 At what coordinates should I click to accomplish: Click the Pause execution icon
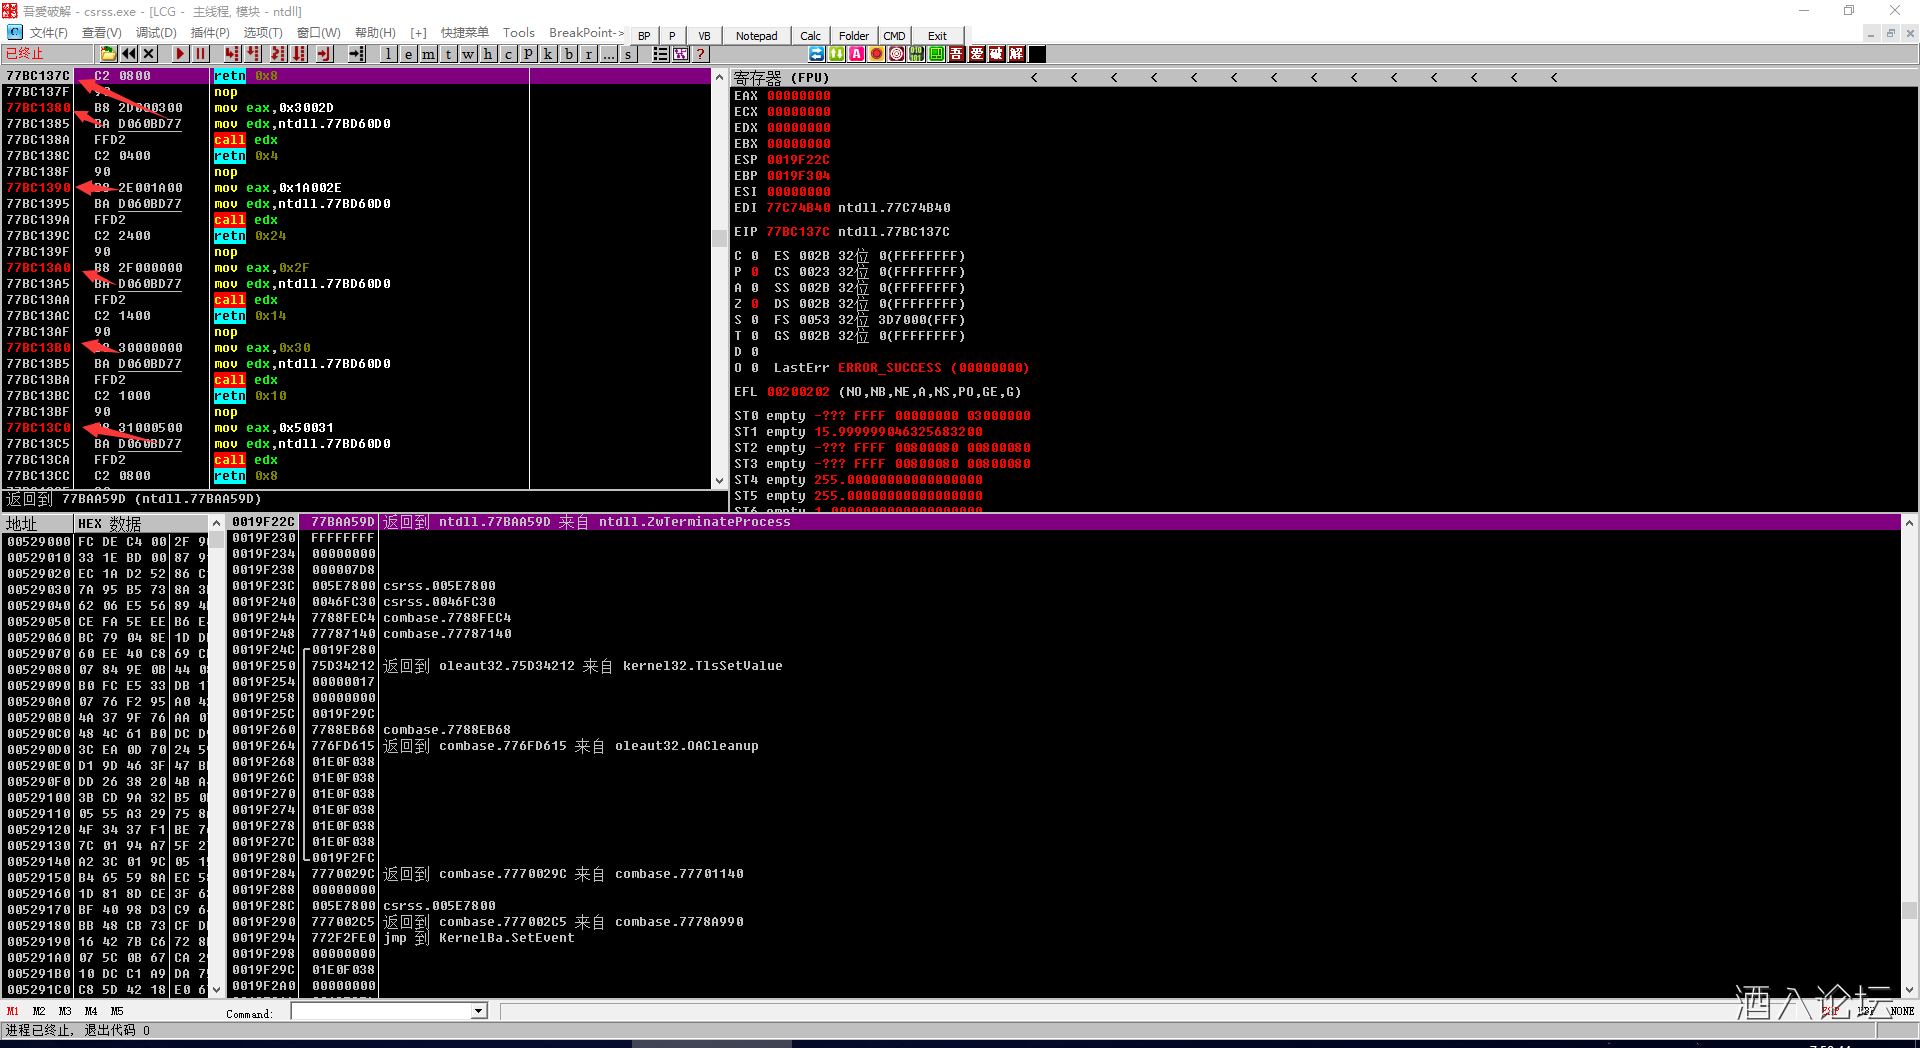(200, 54)
